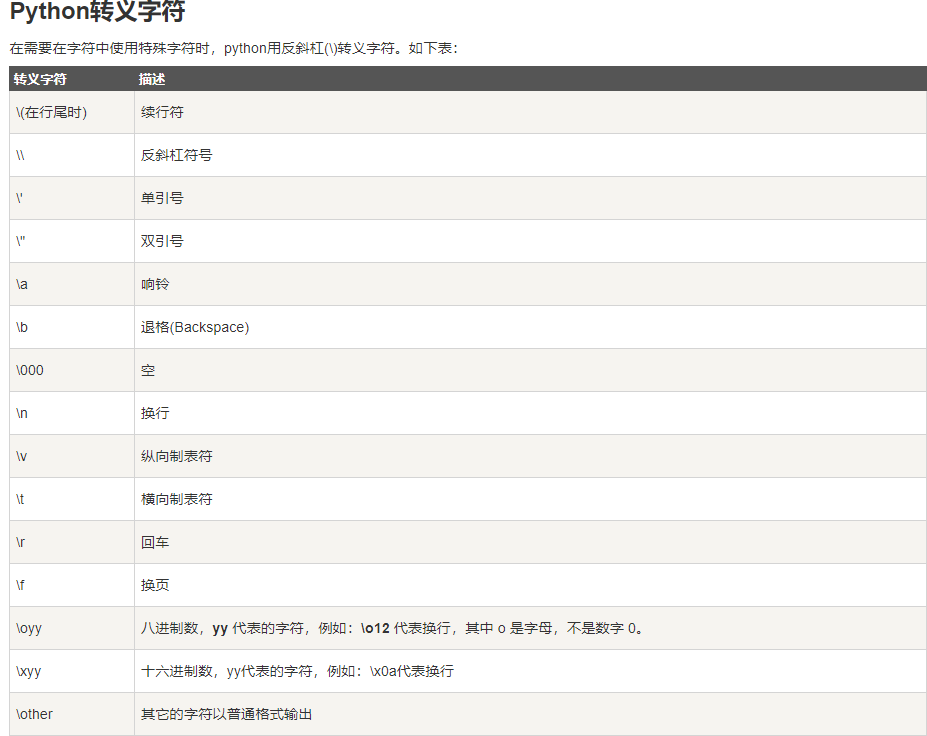
Task: Click the description "纵向制表符"
Action: click(176, 457)
